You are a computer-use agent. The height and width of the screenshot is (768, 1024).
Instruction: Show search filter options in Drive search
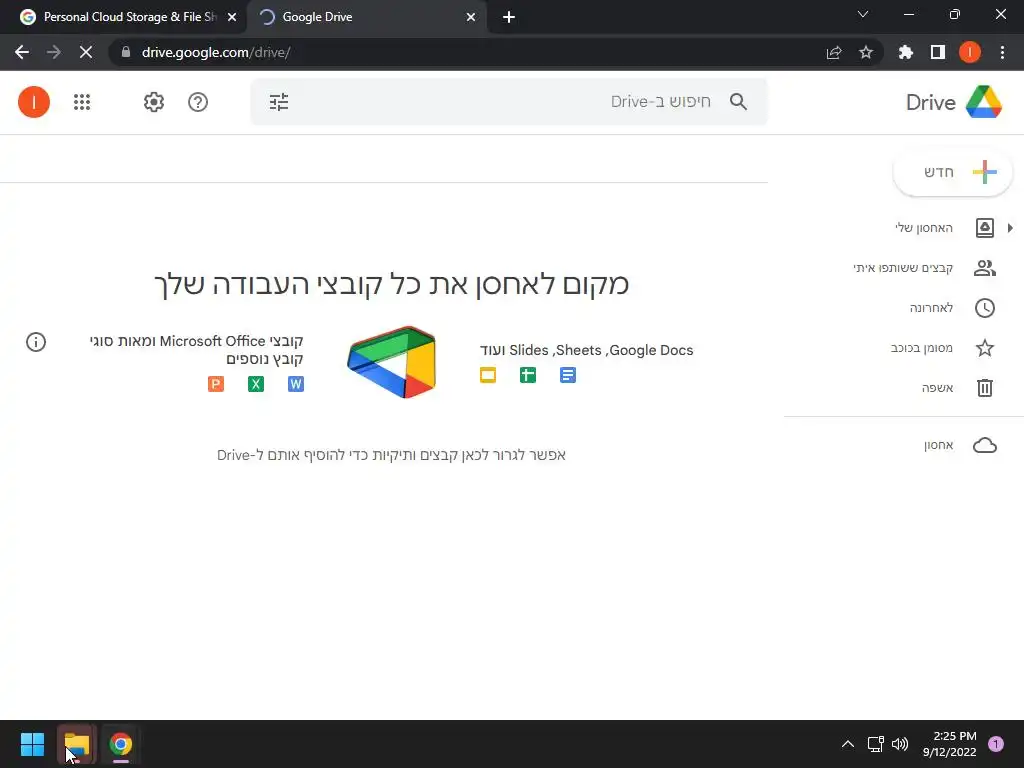(x=279, y=102)
